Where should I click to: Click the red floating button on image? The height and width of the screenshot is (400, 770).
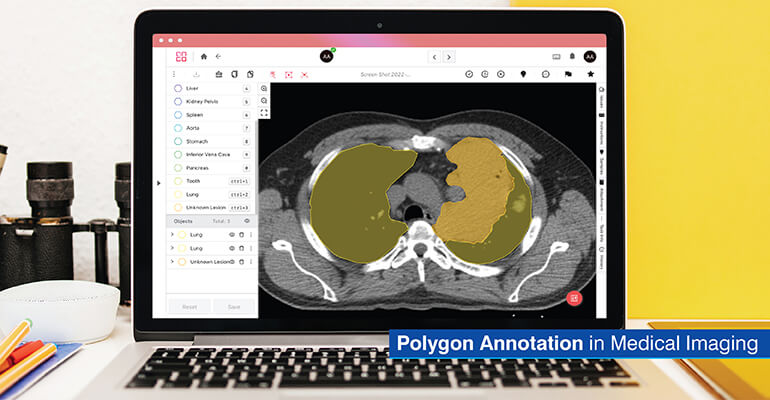pos(574,298)
